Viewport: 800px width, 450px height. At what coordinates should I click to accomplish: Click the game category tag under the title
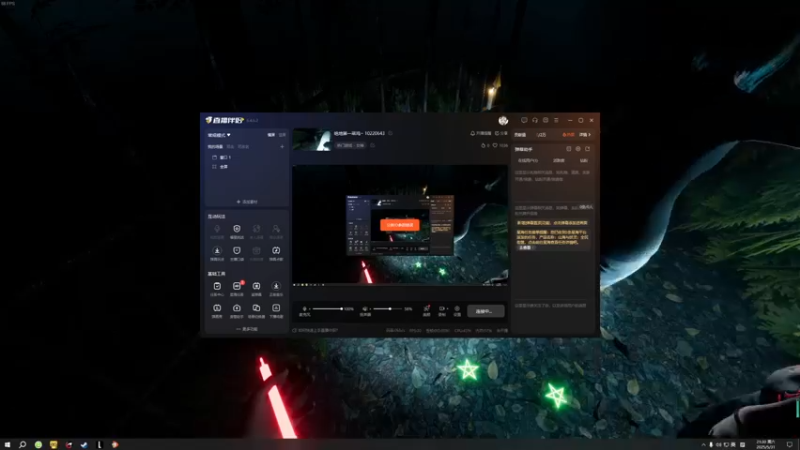[x=350, y=145]
